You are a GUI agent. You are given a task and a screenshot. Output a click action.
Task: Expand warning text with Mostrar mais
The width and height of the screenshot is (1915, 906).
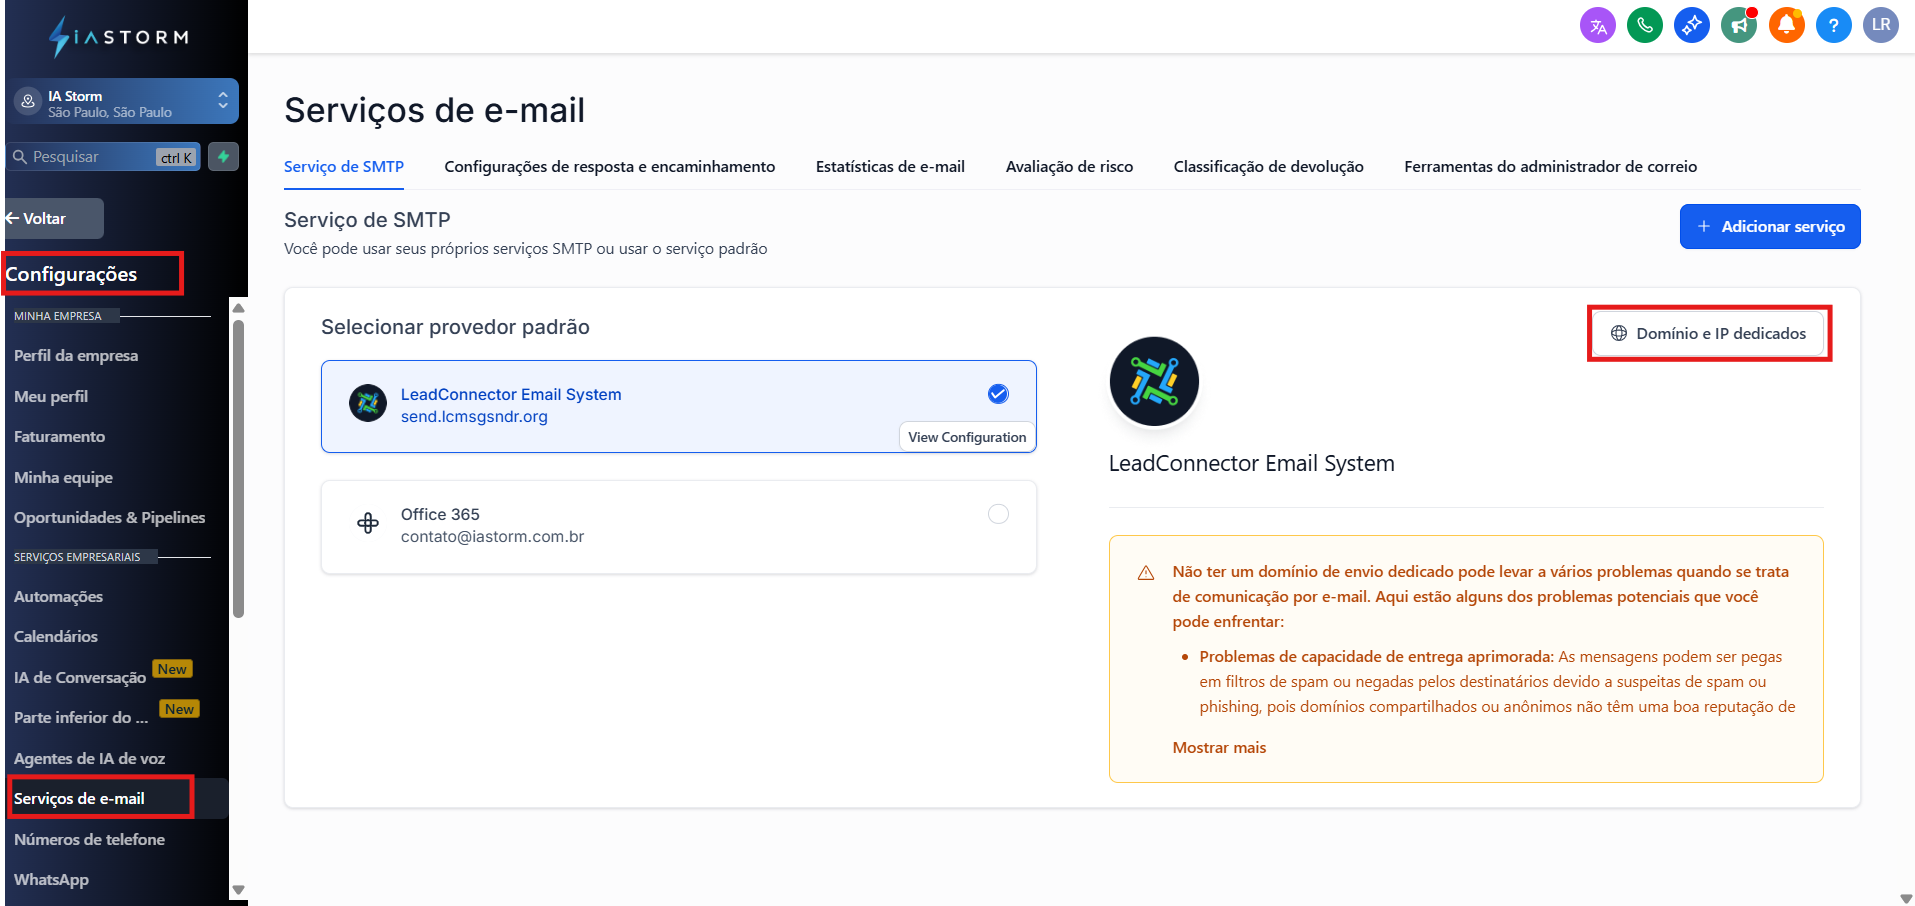1219,748
